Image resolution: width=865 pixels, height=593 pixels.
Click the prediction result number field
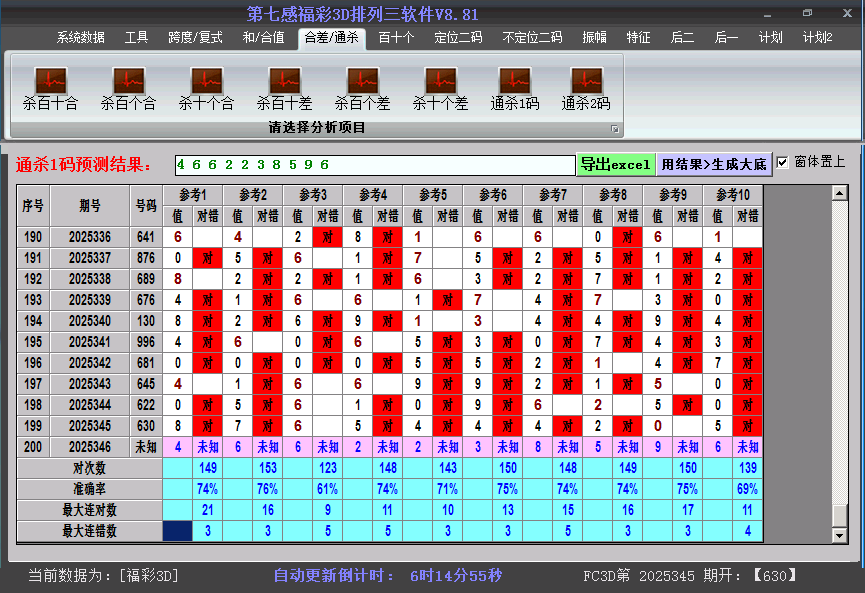coord(373,164)
